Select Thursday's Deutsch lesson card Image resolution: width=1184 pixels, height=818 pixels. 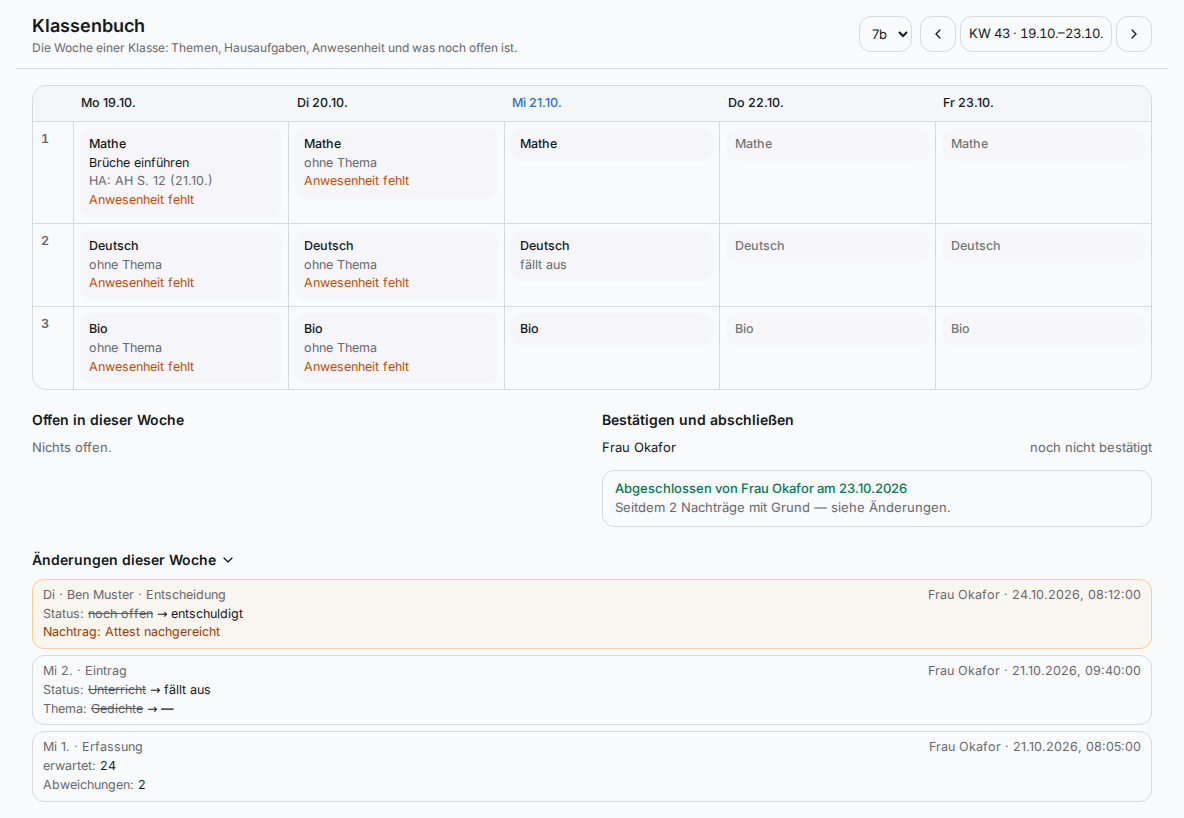(828, 246)
